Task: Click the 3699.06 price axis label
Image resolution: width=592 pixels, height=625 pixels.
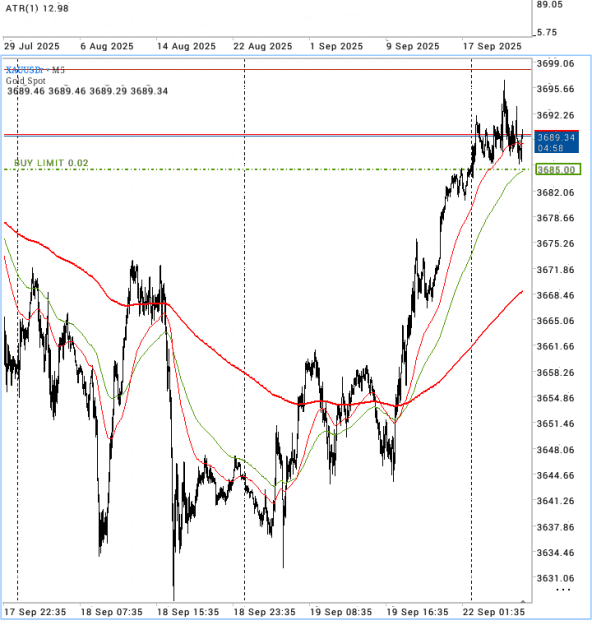Action: [x=555, y=63]
